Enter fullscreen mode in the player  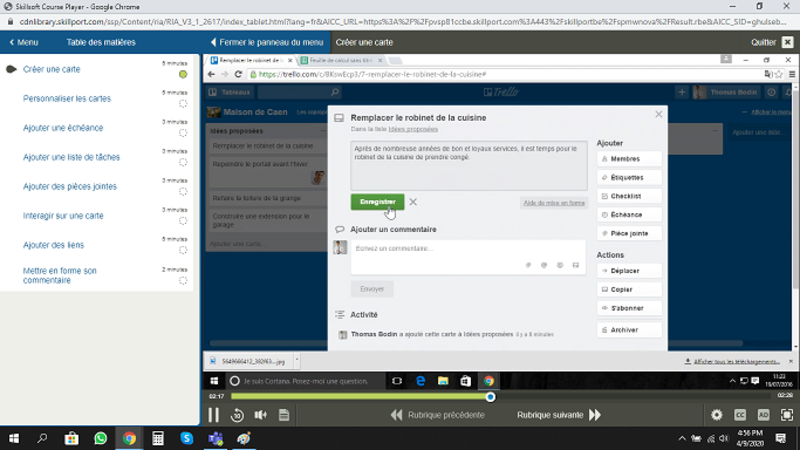tap(787, 415)
